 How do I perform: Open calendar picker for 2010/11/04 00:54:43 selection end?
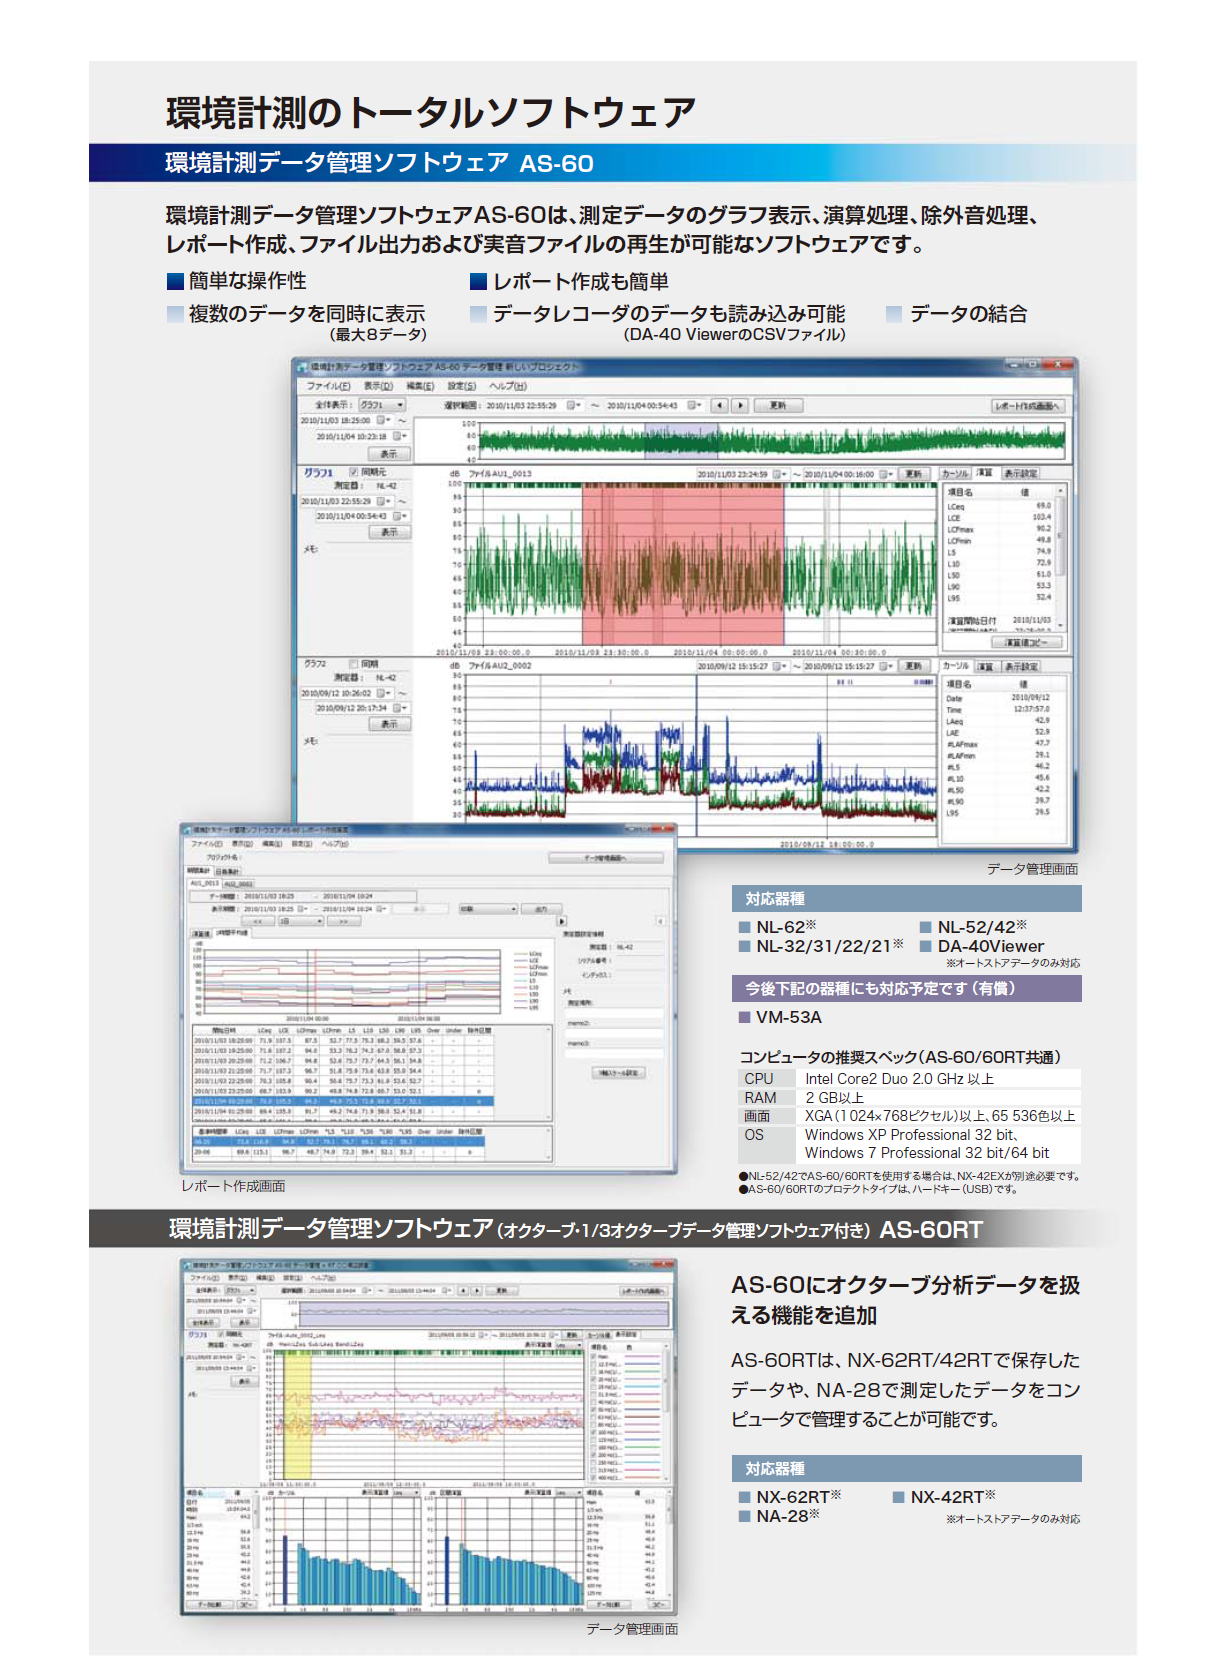(694, 405)
